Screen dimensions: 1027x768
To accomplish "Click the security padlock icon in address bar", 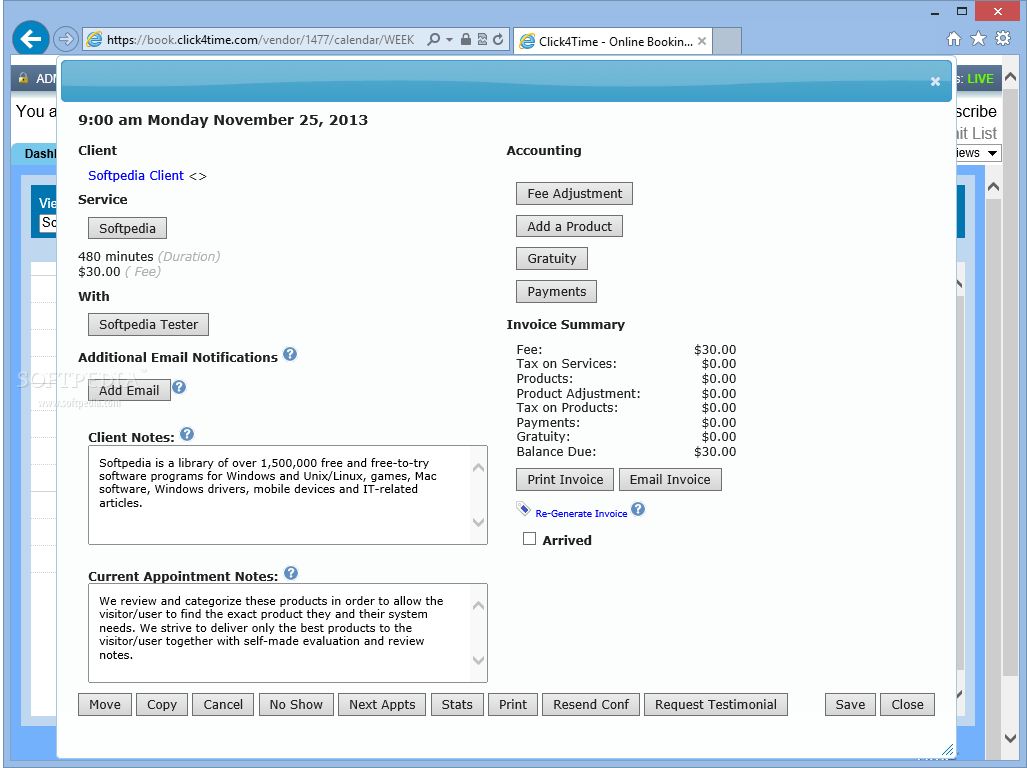I will click(x=466, y=39).
